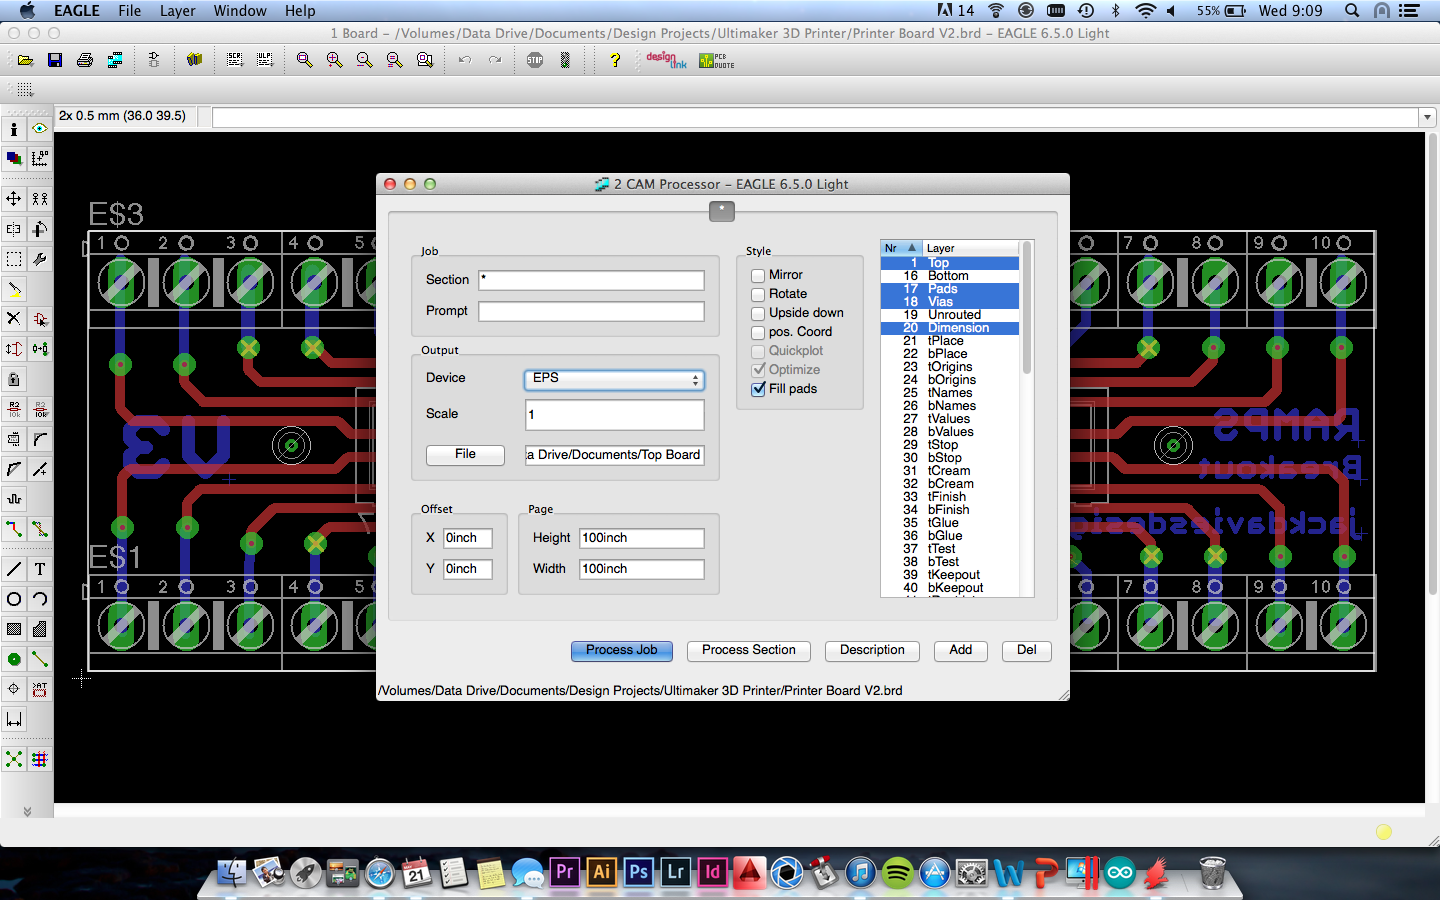Click the Section input field
The image size is (1440, 900).
[x=591, y=281]
